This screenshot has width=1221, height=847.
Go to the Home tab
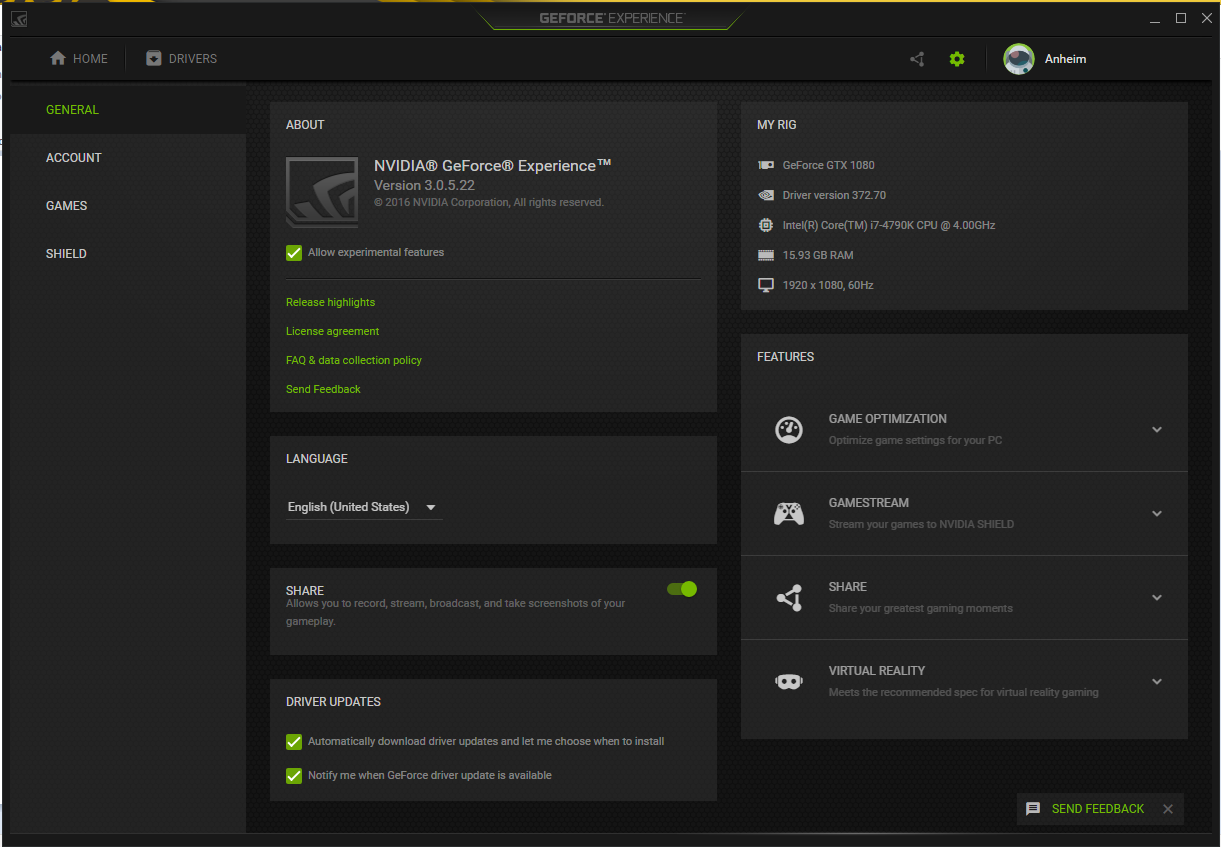79,59
